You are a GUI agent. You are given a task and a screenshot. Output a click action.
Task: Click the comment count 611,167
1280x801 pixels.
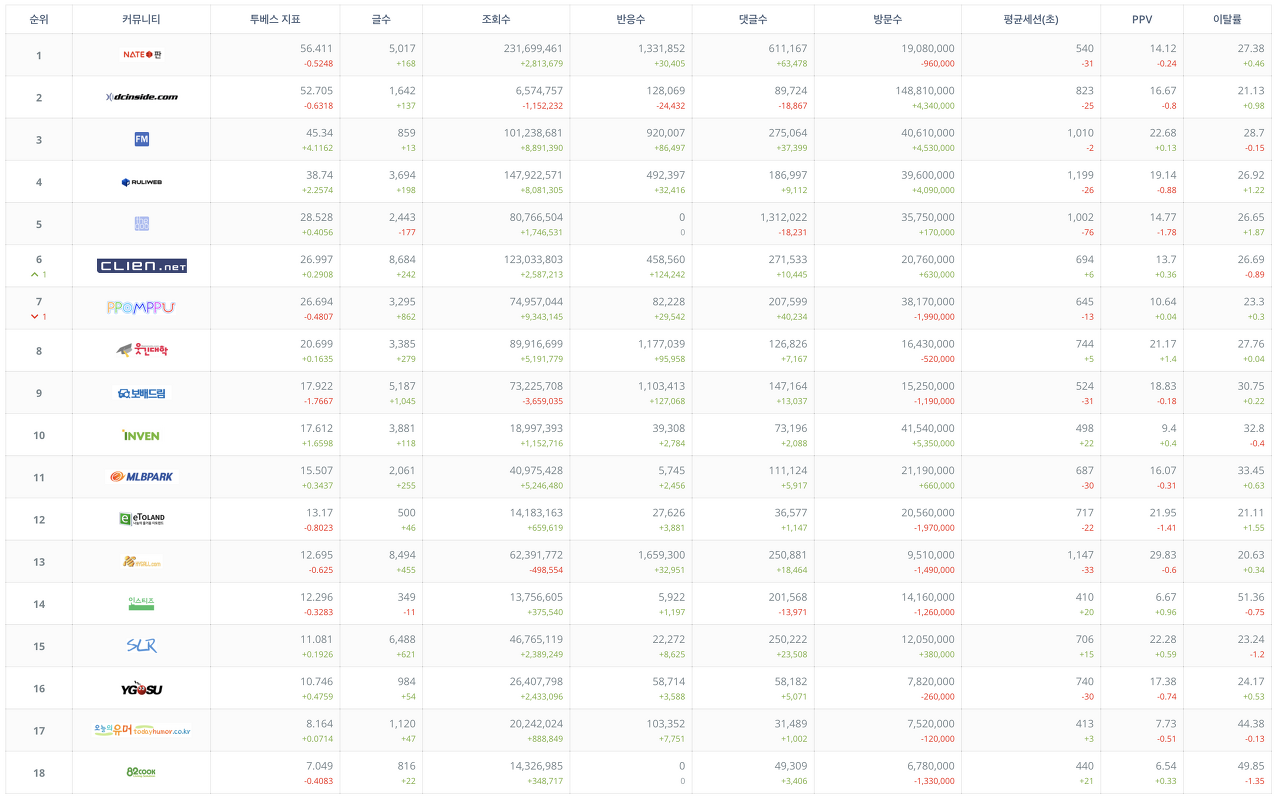coord(788,48)
